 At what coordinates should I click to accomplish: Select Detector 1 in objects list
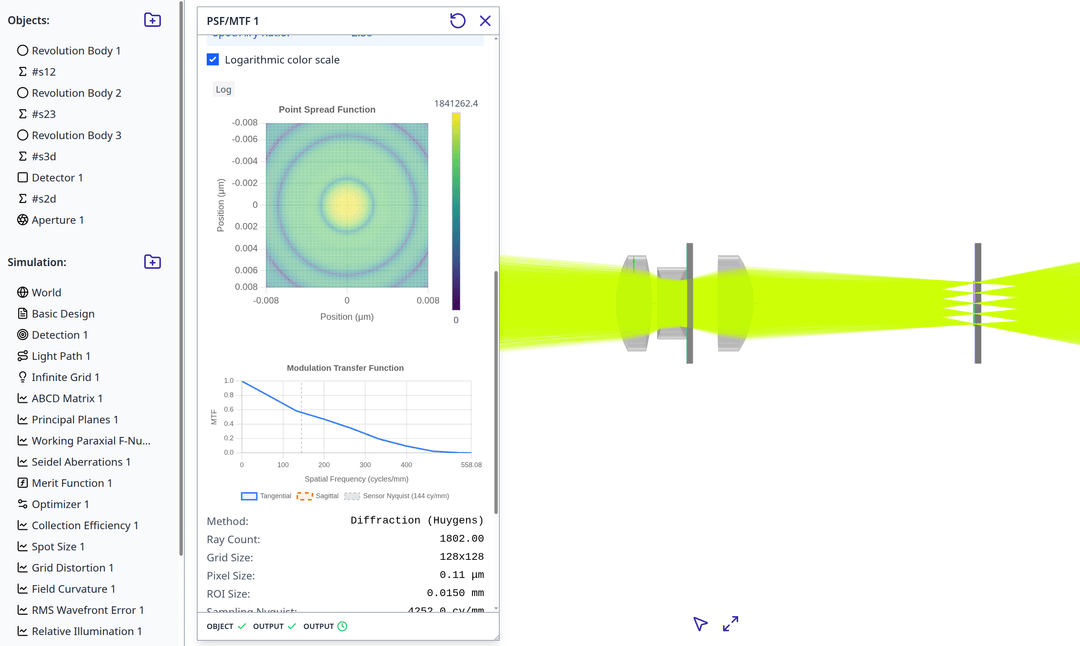click(x=57, y=178)
